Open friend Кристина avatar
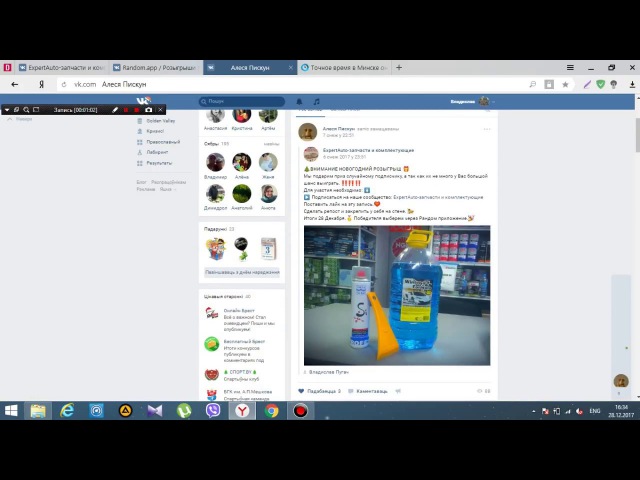Image resolution: width=640 pixels, height=480 pixels. (x=242, y=115)
